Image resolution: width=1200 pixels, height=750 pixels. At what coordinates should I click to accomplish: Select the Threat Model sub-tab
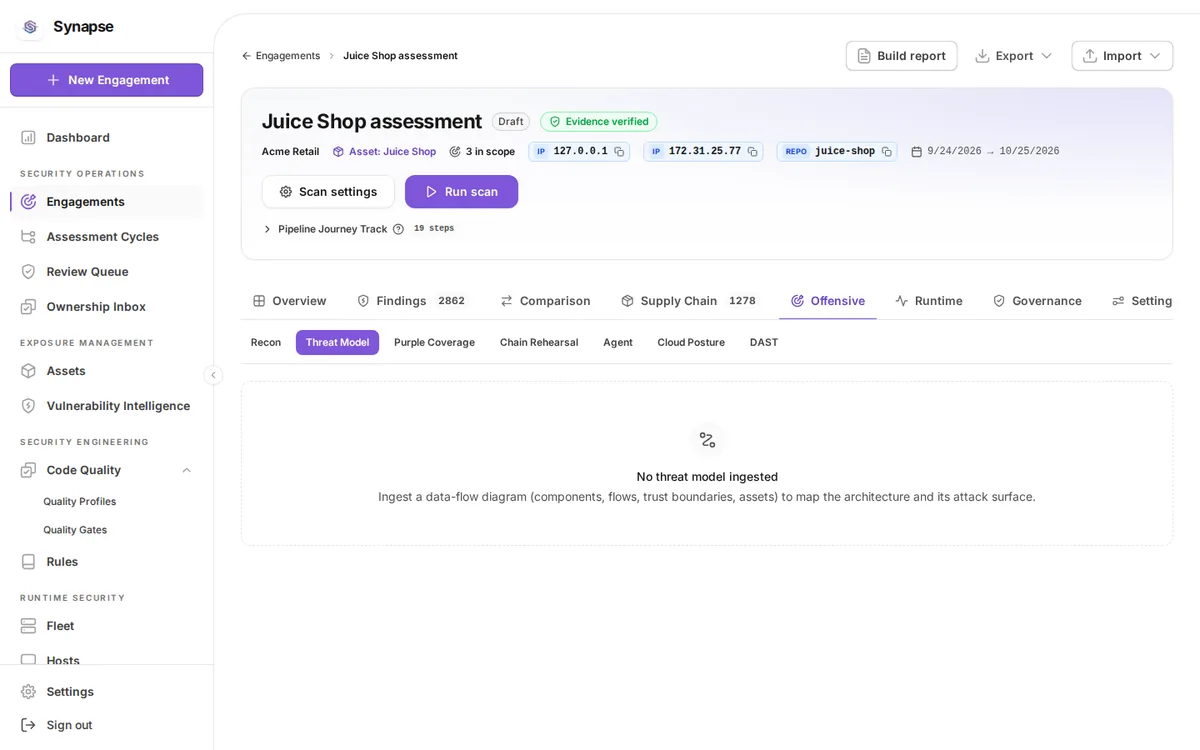337,343
